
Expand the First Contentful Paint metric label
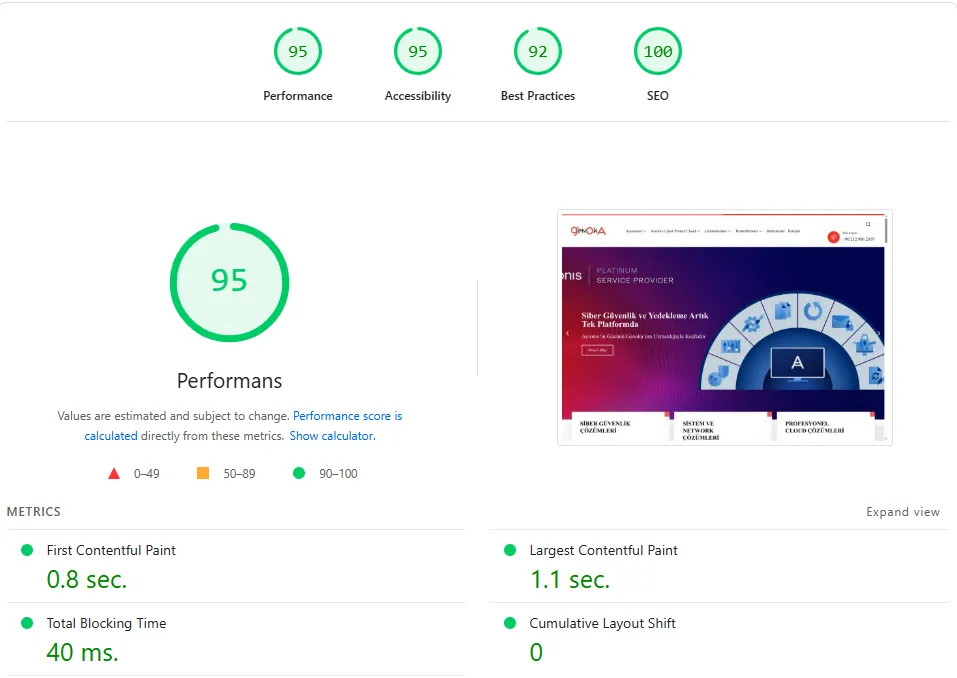(x=111, y=550)
